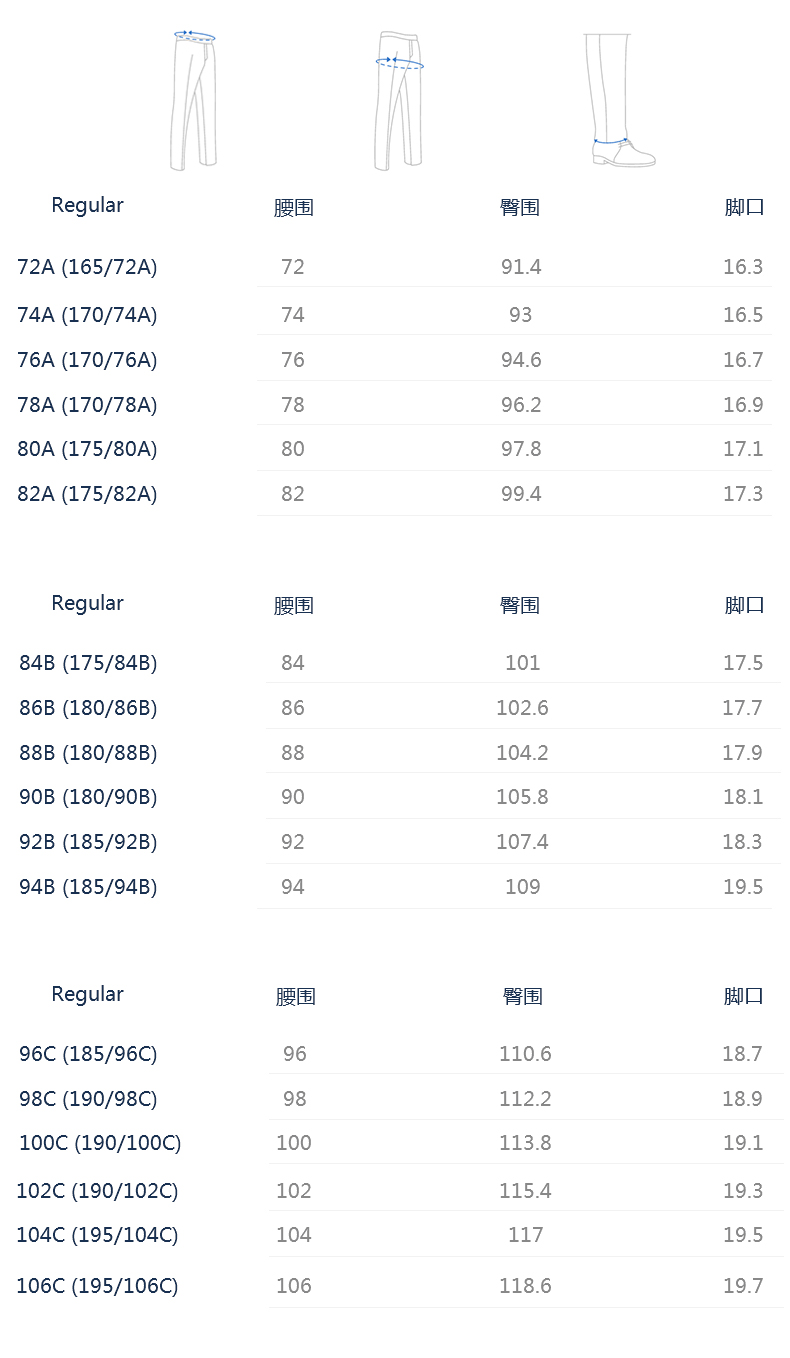This screenshot has width=790, height=1358.
Task: Select size 76A (170/76A) row label
Action: click(x=87, y=360)
